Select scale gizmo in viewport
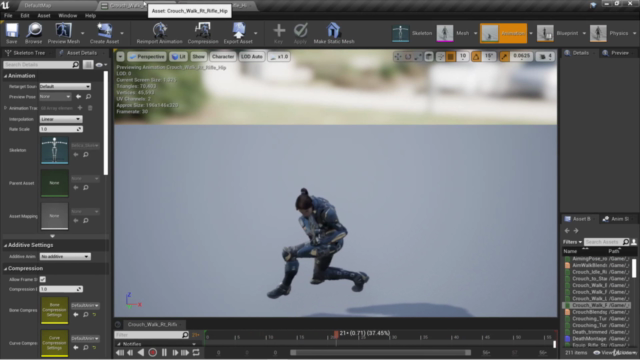 (418, 57)
